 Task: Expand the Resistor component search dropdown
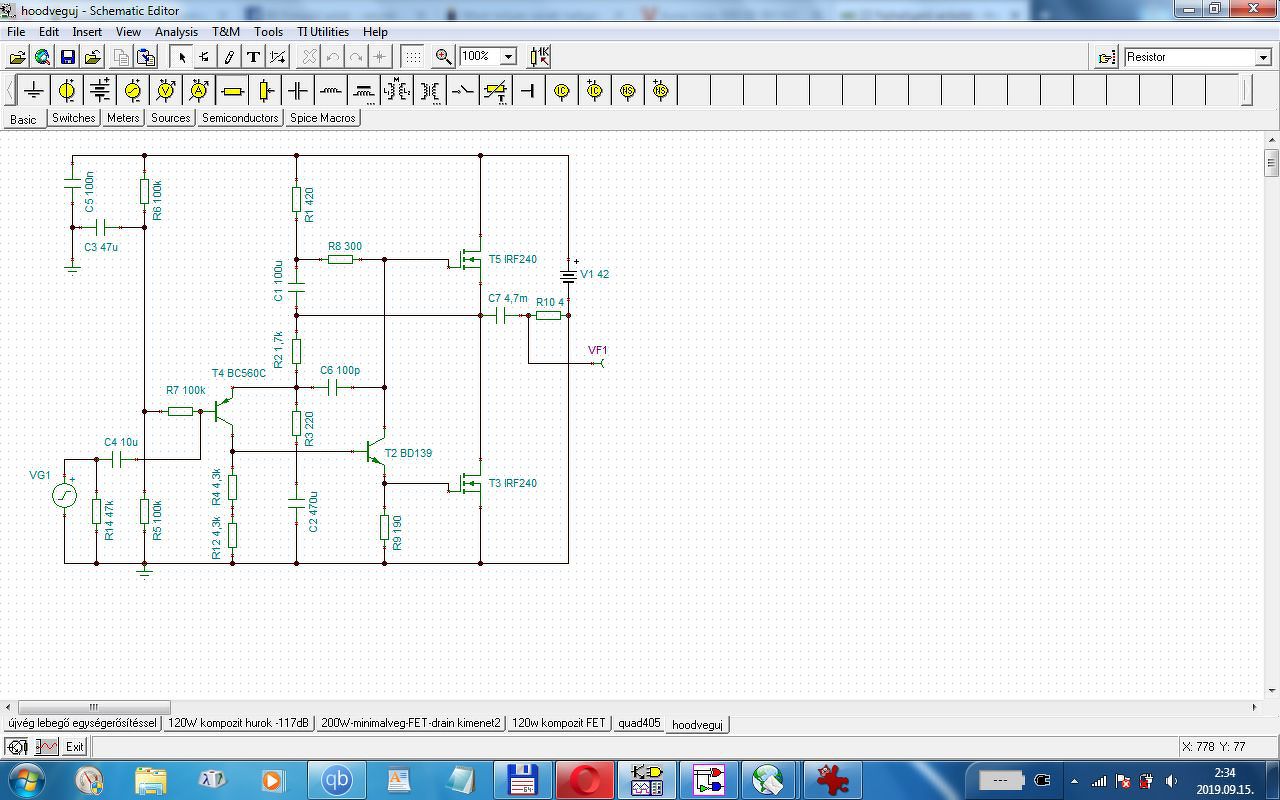click(1263, 58)
